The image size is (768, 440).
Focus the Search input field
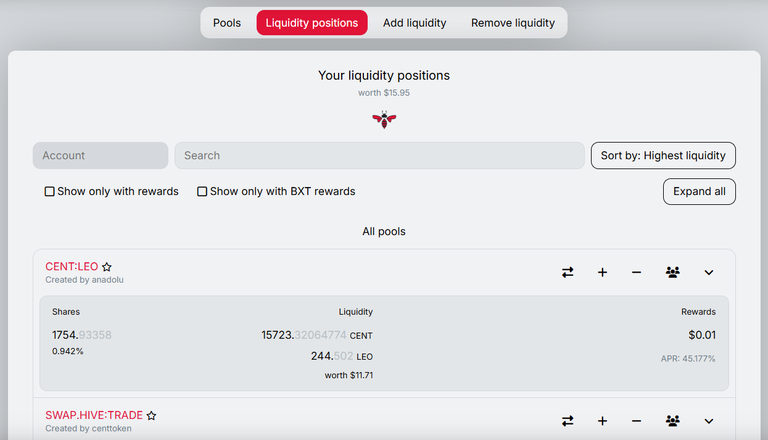380,155
